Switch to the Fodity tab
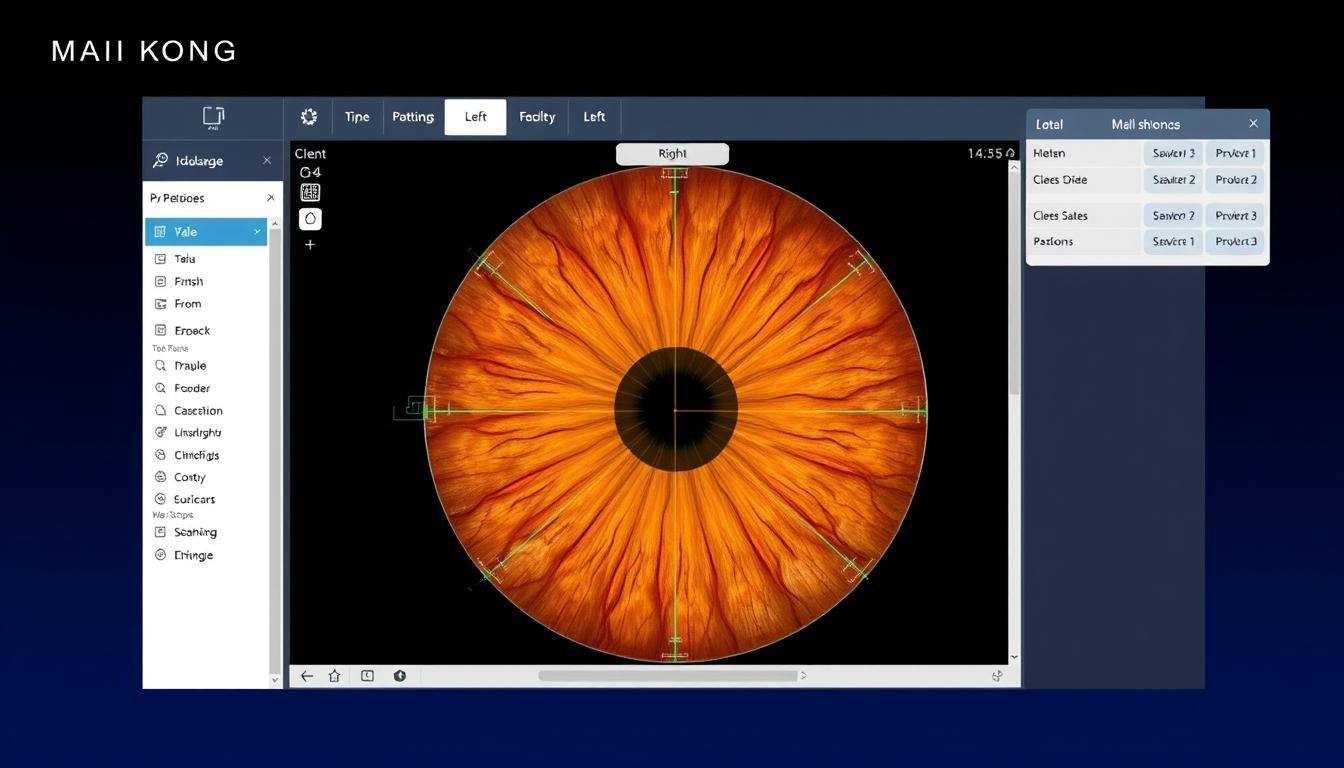Viewport: 1344px width, 768px height. (537, 116)
